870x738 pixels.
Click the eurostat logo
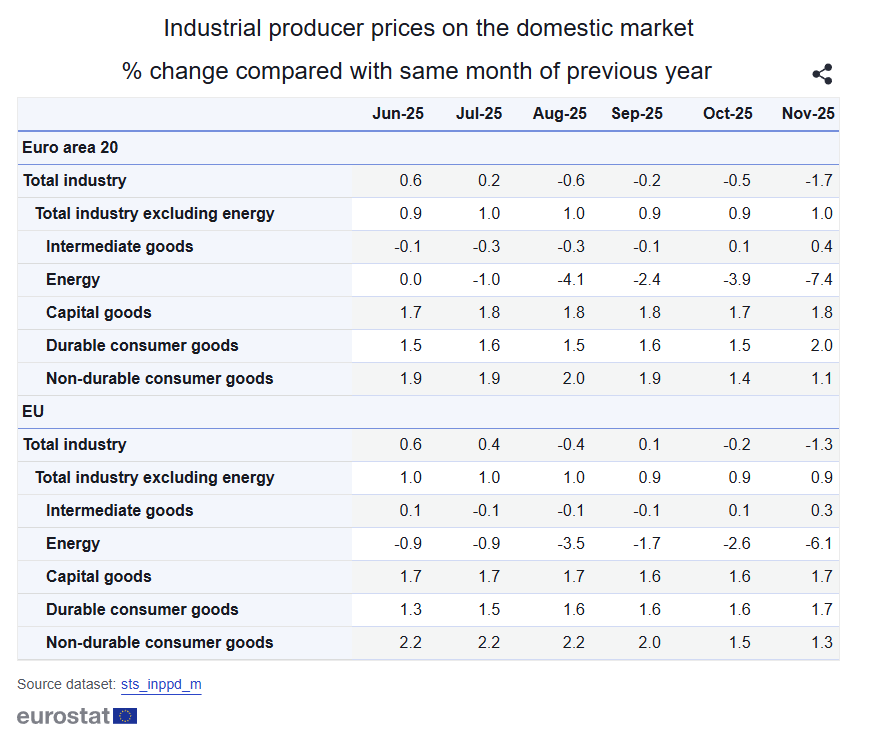(x=77, y=716)
